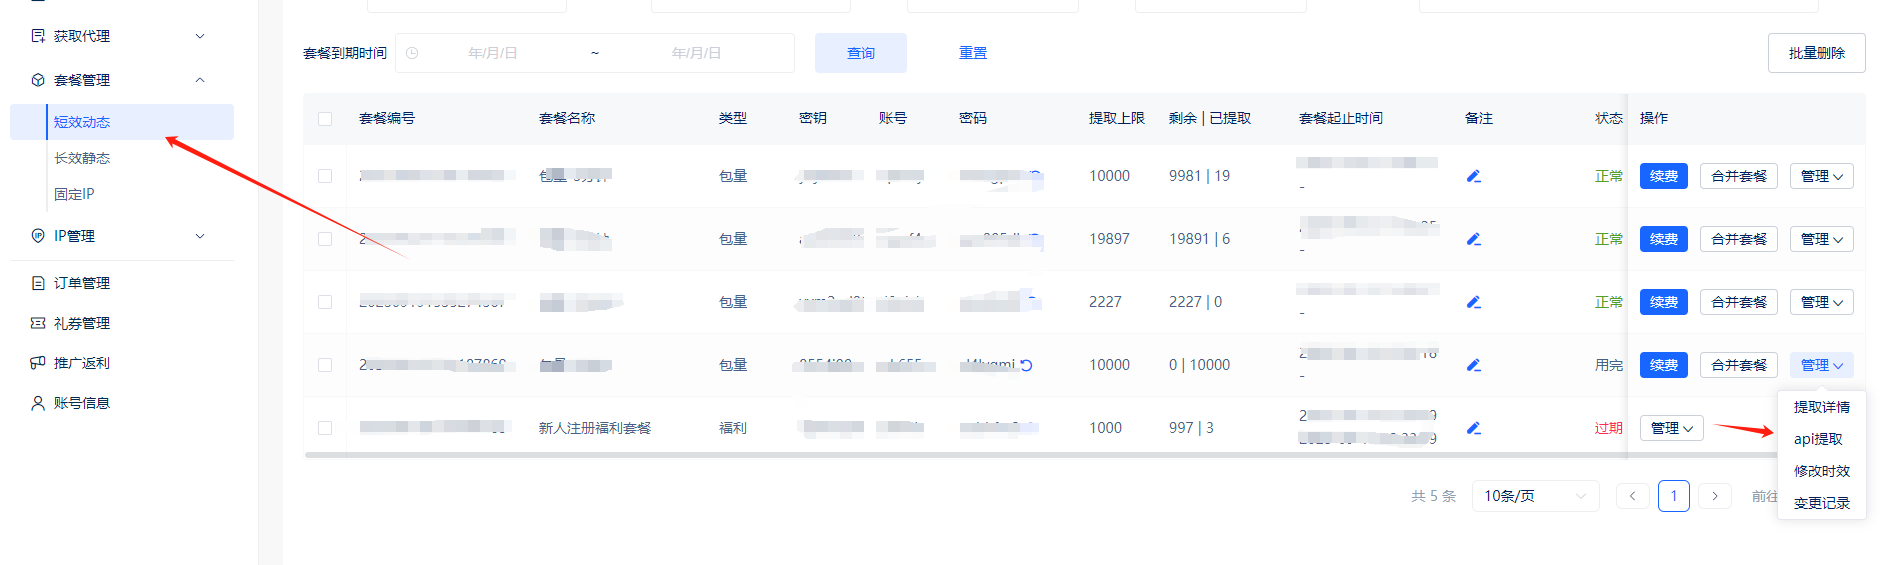Go to next page arrow
Viewport: 1881px width, 565px height.
(x=1715, y=496)
